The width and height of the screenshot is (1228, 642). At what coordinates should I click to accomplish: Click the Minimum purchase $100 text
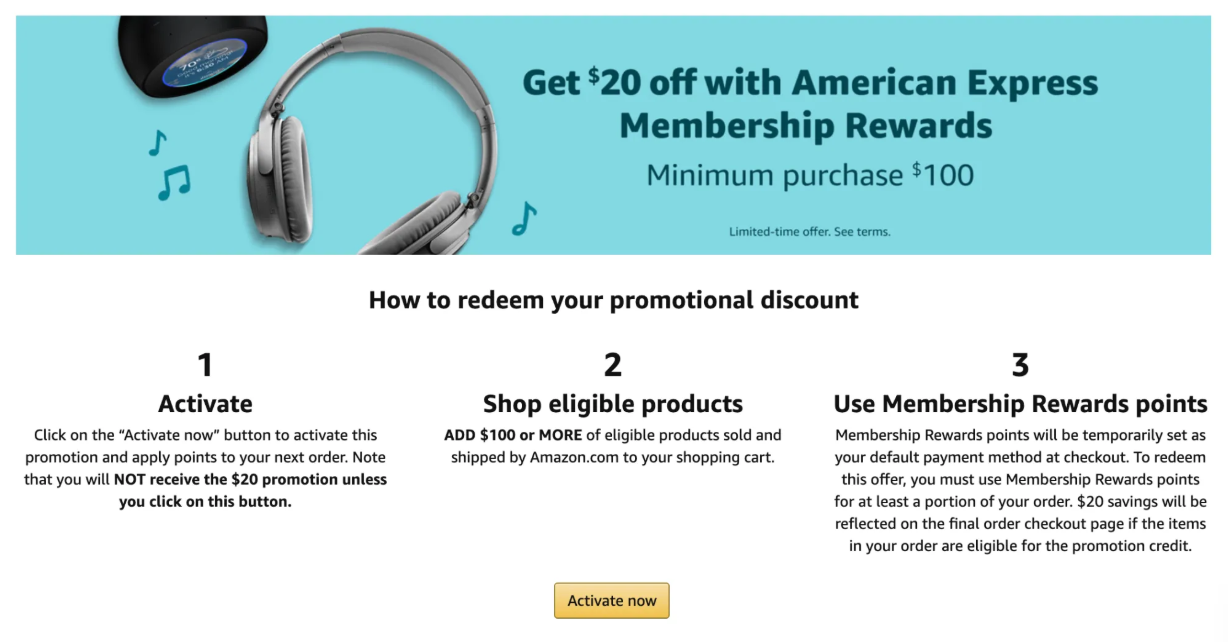[810, 175]
